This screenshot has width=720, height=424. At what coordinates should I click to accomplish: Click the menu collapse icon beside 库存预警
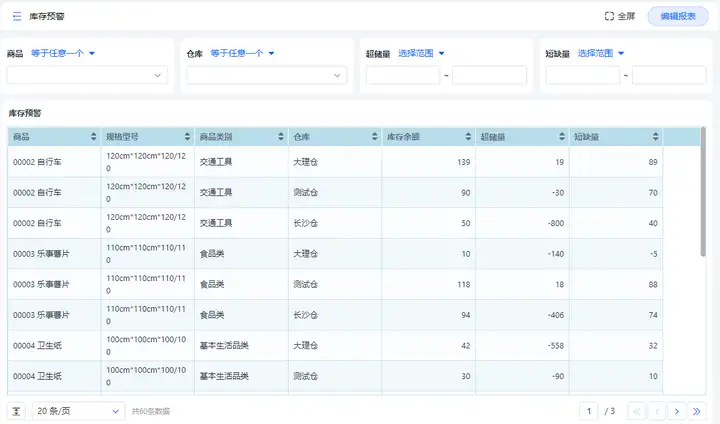point(17,16)
